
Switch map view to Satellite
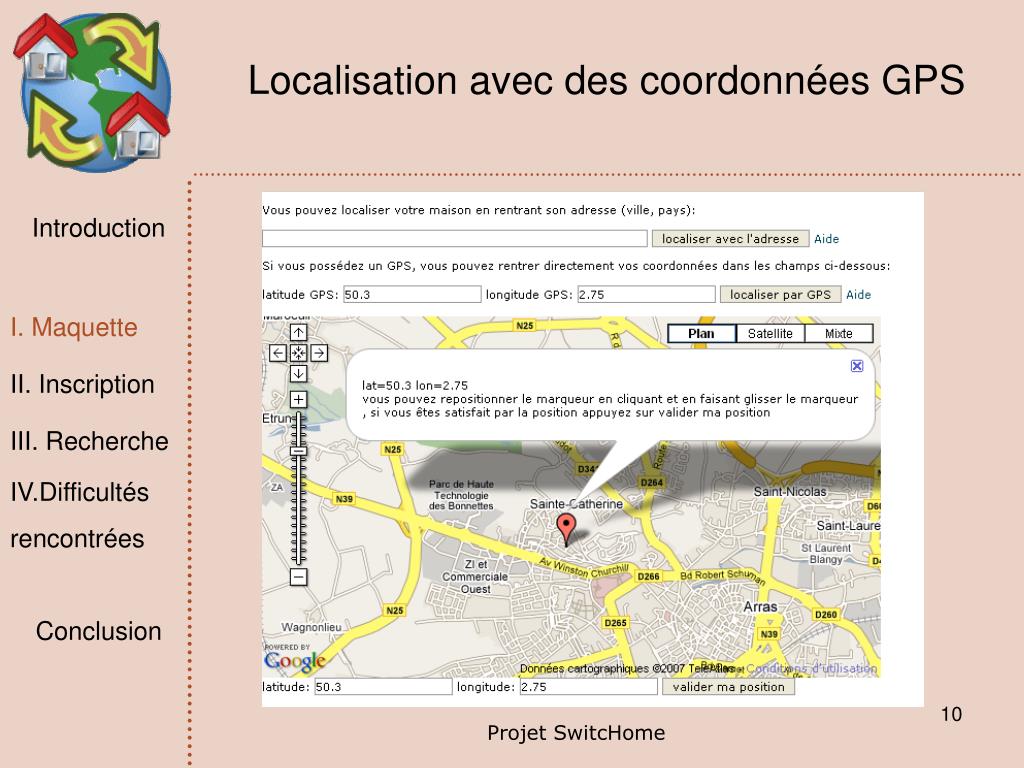tap(770, 334)
